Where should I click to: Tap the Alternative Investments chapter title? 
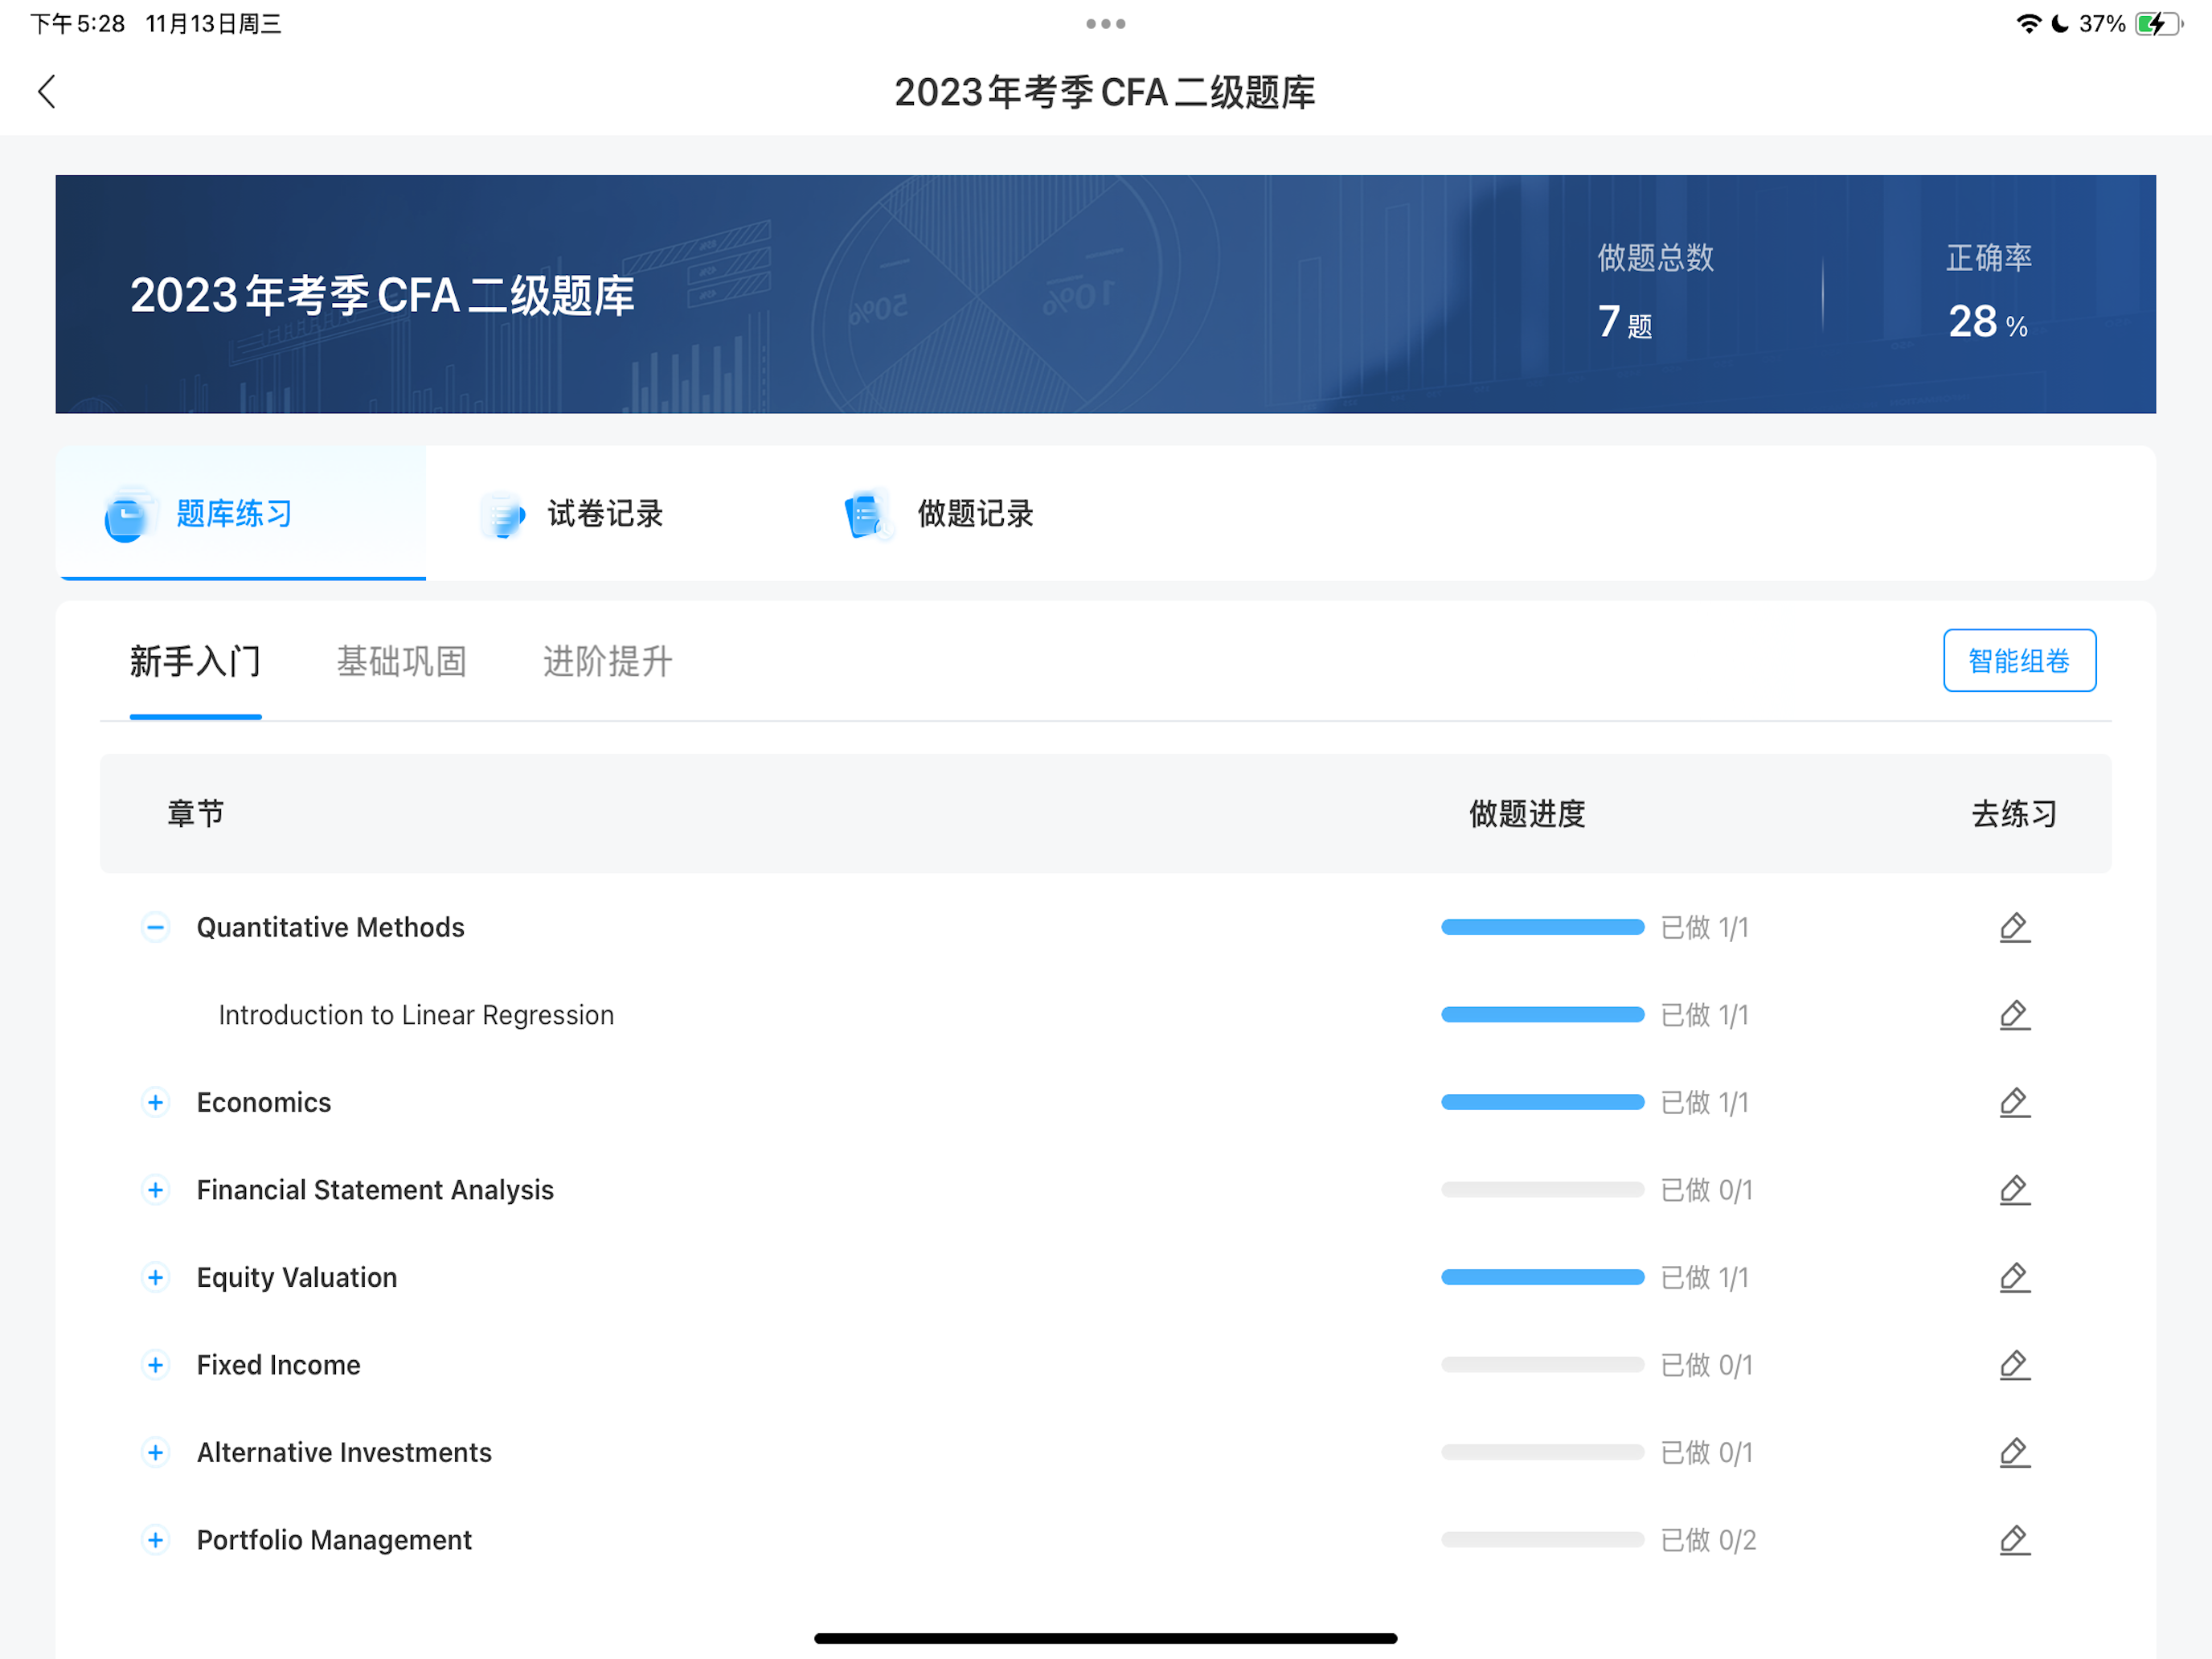344,1452
